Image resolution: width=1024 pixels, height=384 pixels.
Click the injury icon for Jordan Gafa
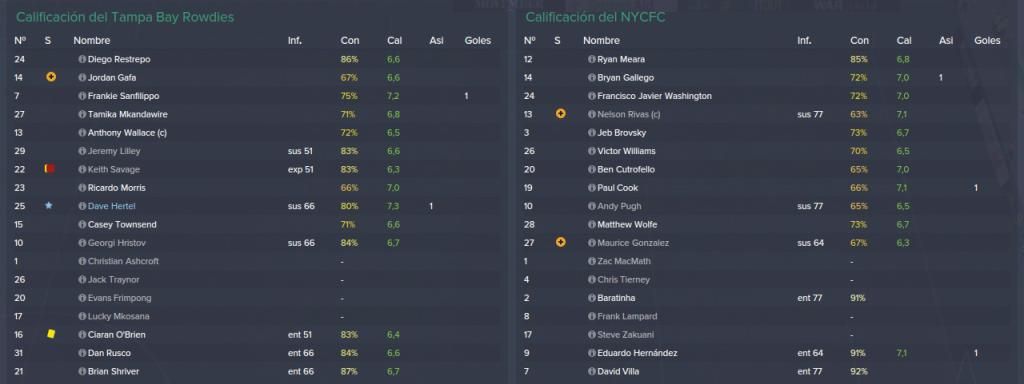51,77
